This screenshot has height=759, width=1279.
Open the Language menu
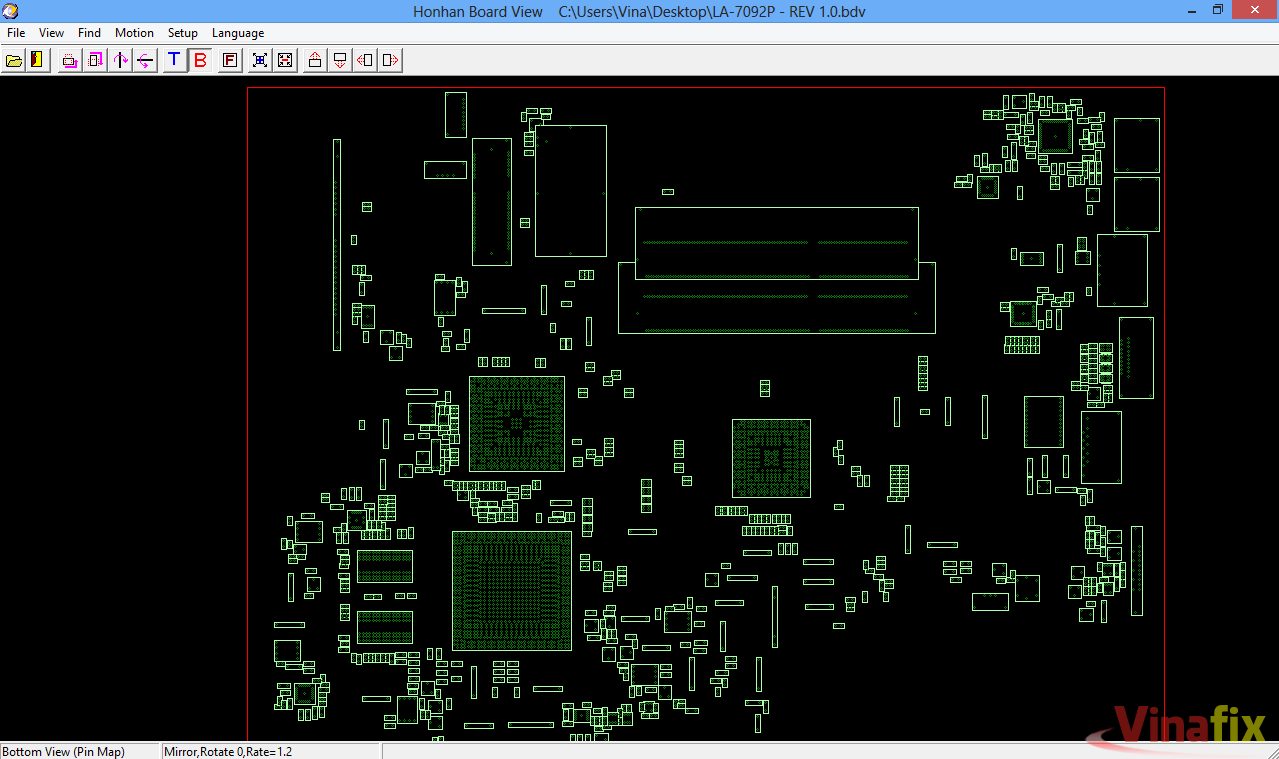coord(238,33)
